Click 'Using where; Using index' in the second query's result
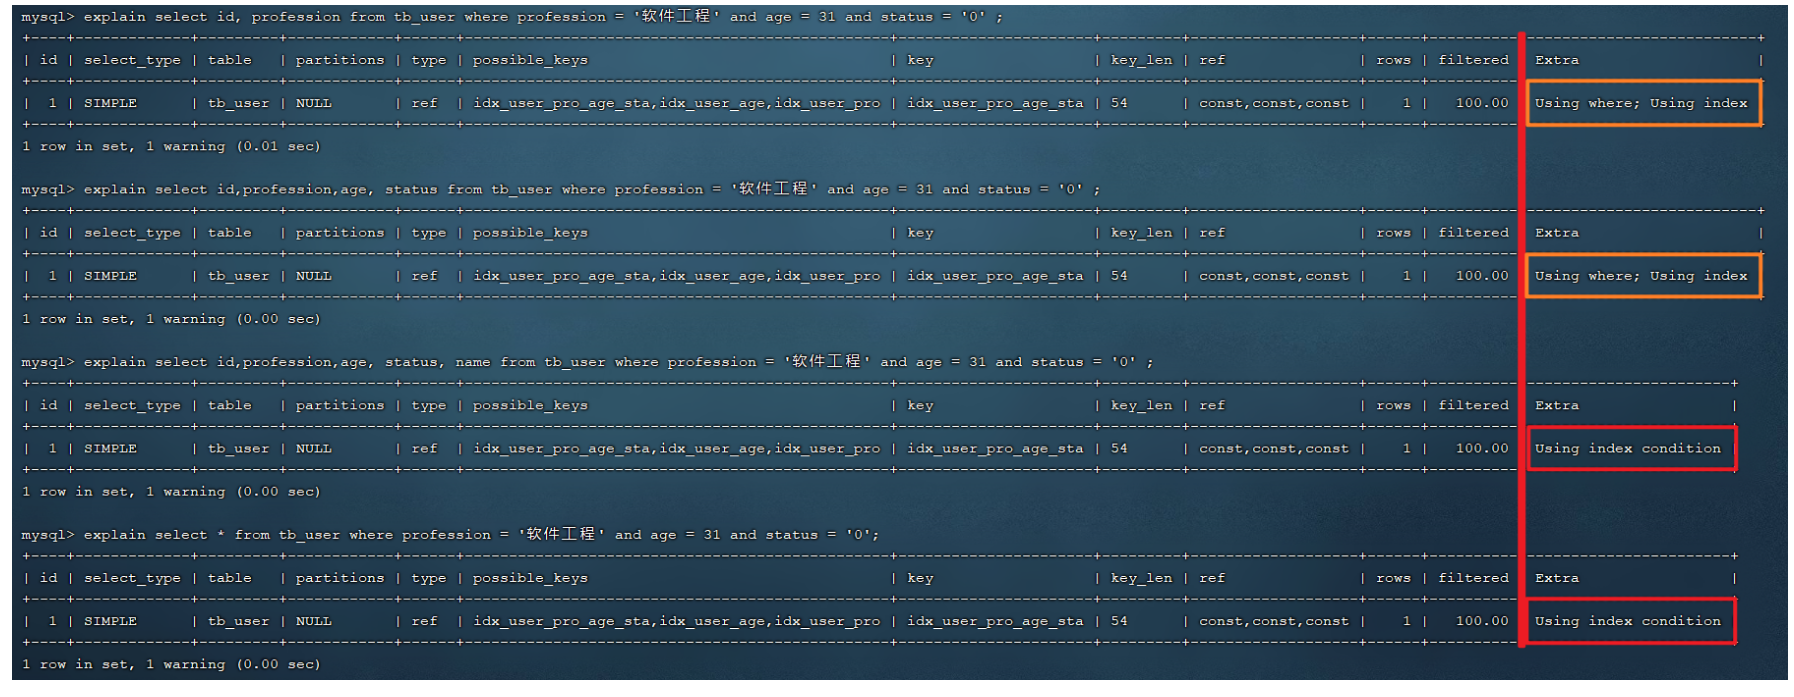The height and width of the screenshot is (697, 1794). [1641, 276]
